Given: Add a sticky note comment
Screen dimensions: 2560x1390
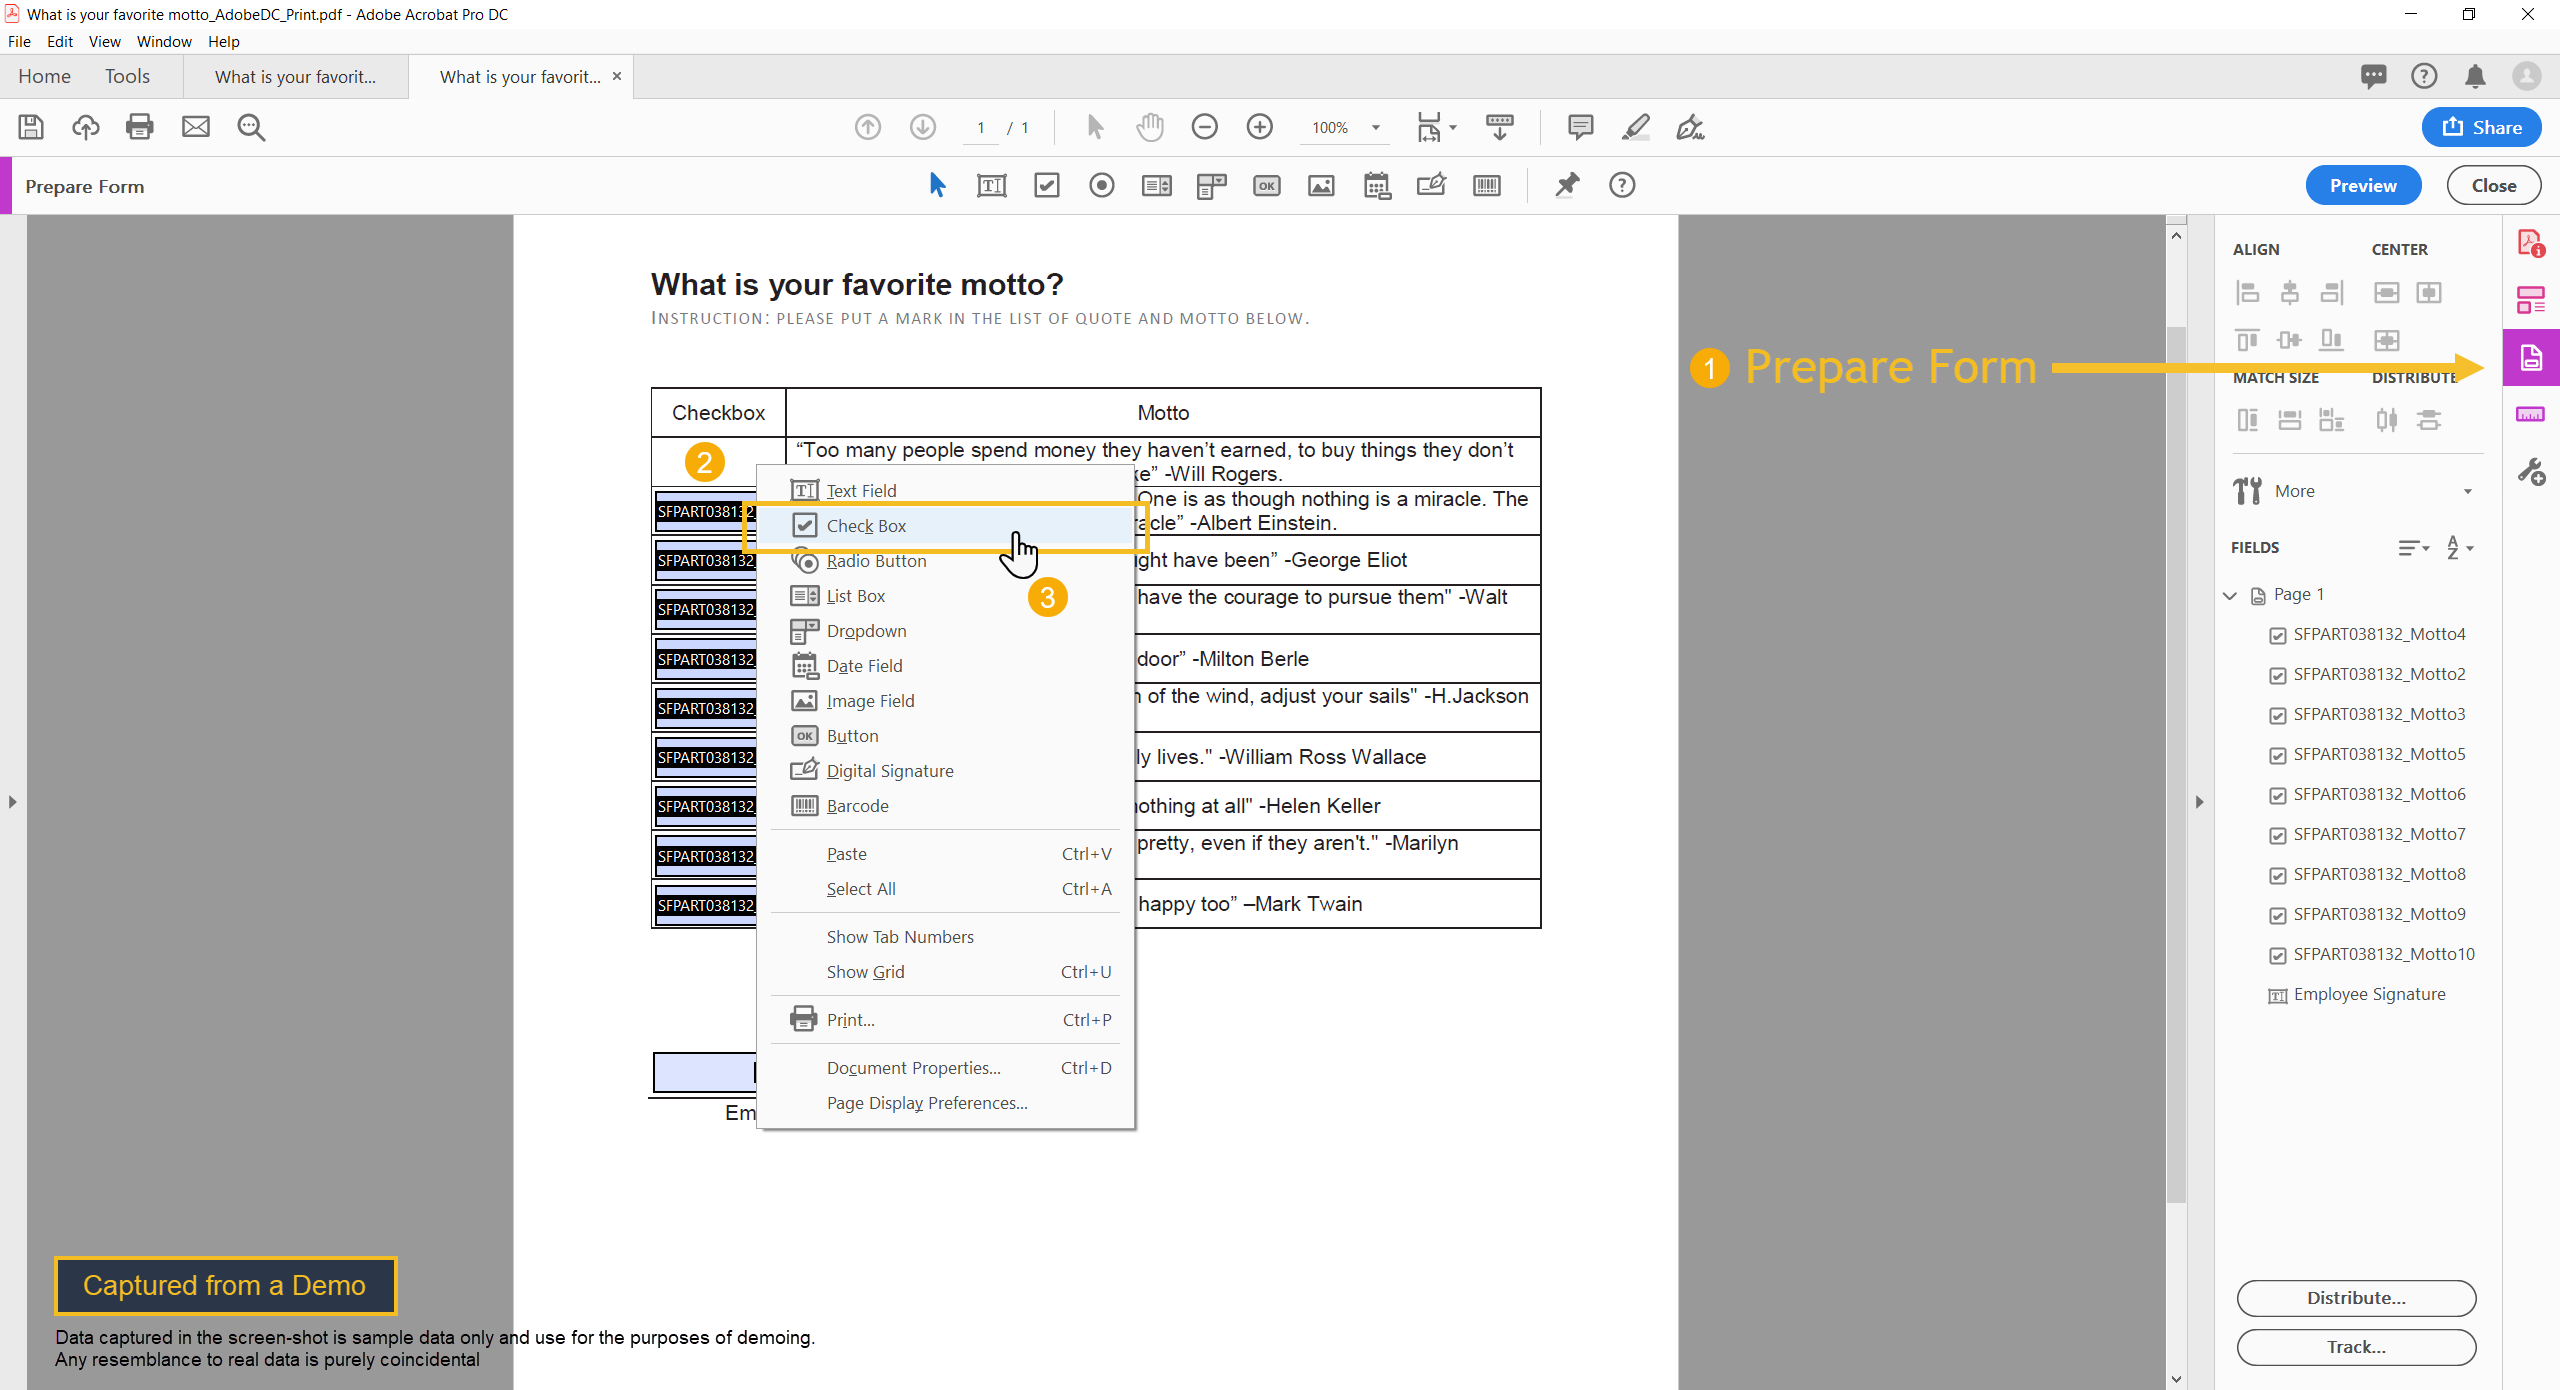Looking at the screenshot, I should (x=1580, y=127).
